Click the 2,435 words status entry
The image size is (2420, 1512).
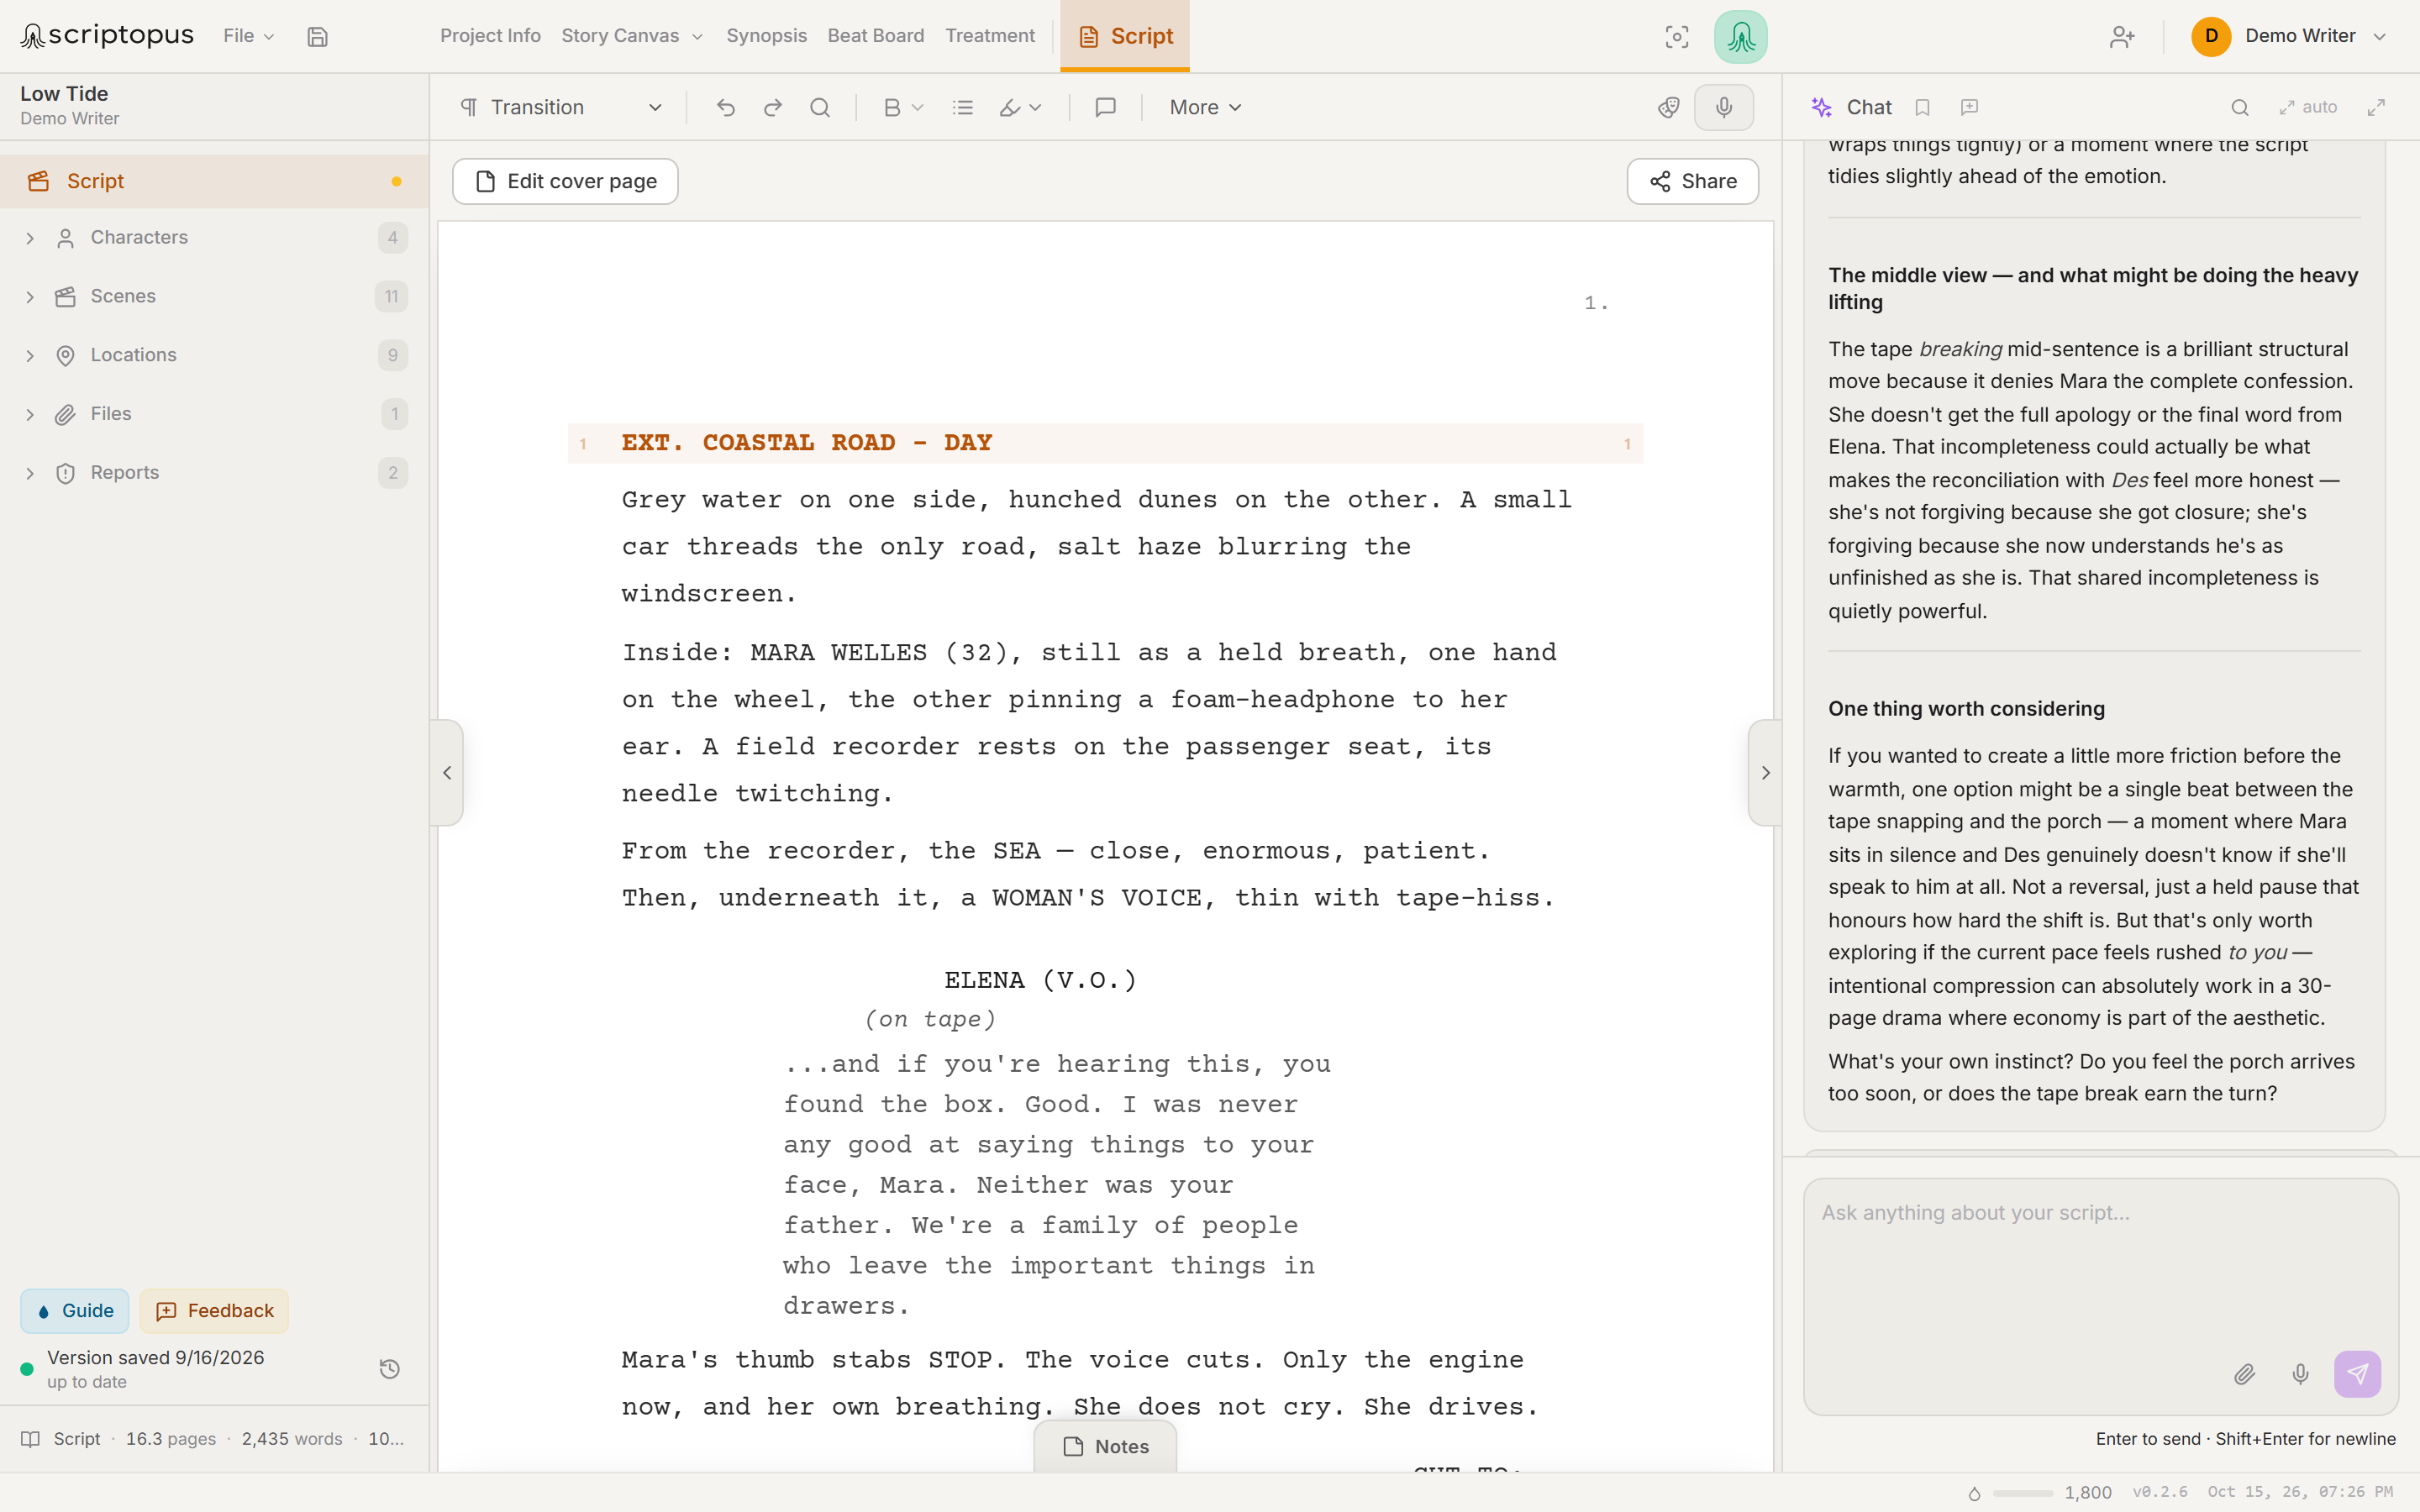point(292,1439)
